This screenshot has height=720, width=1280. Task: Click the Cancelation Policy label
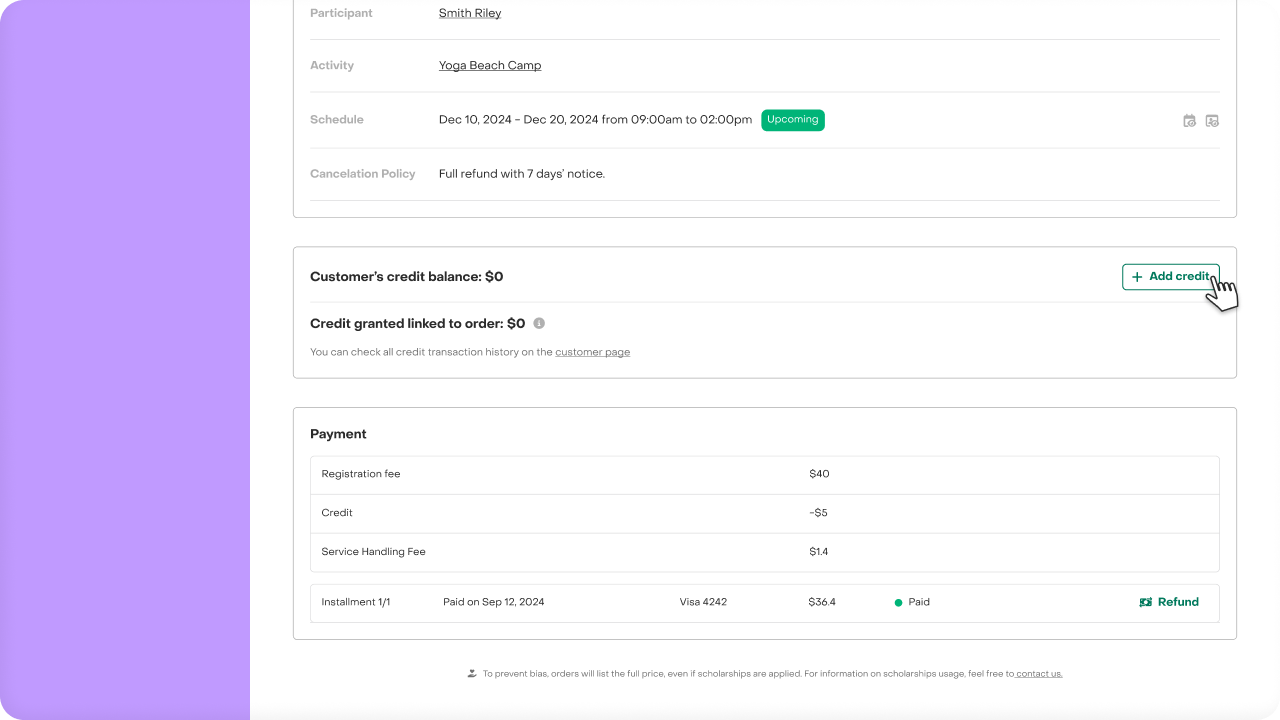click(363, 174)
